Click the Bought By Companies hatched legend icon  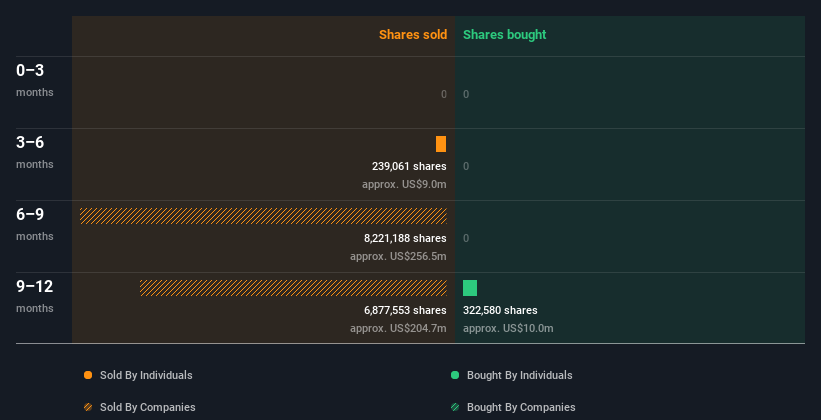(x=455, y=407)
